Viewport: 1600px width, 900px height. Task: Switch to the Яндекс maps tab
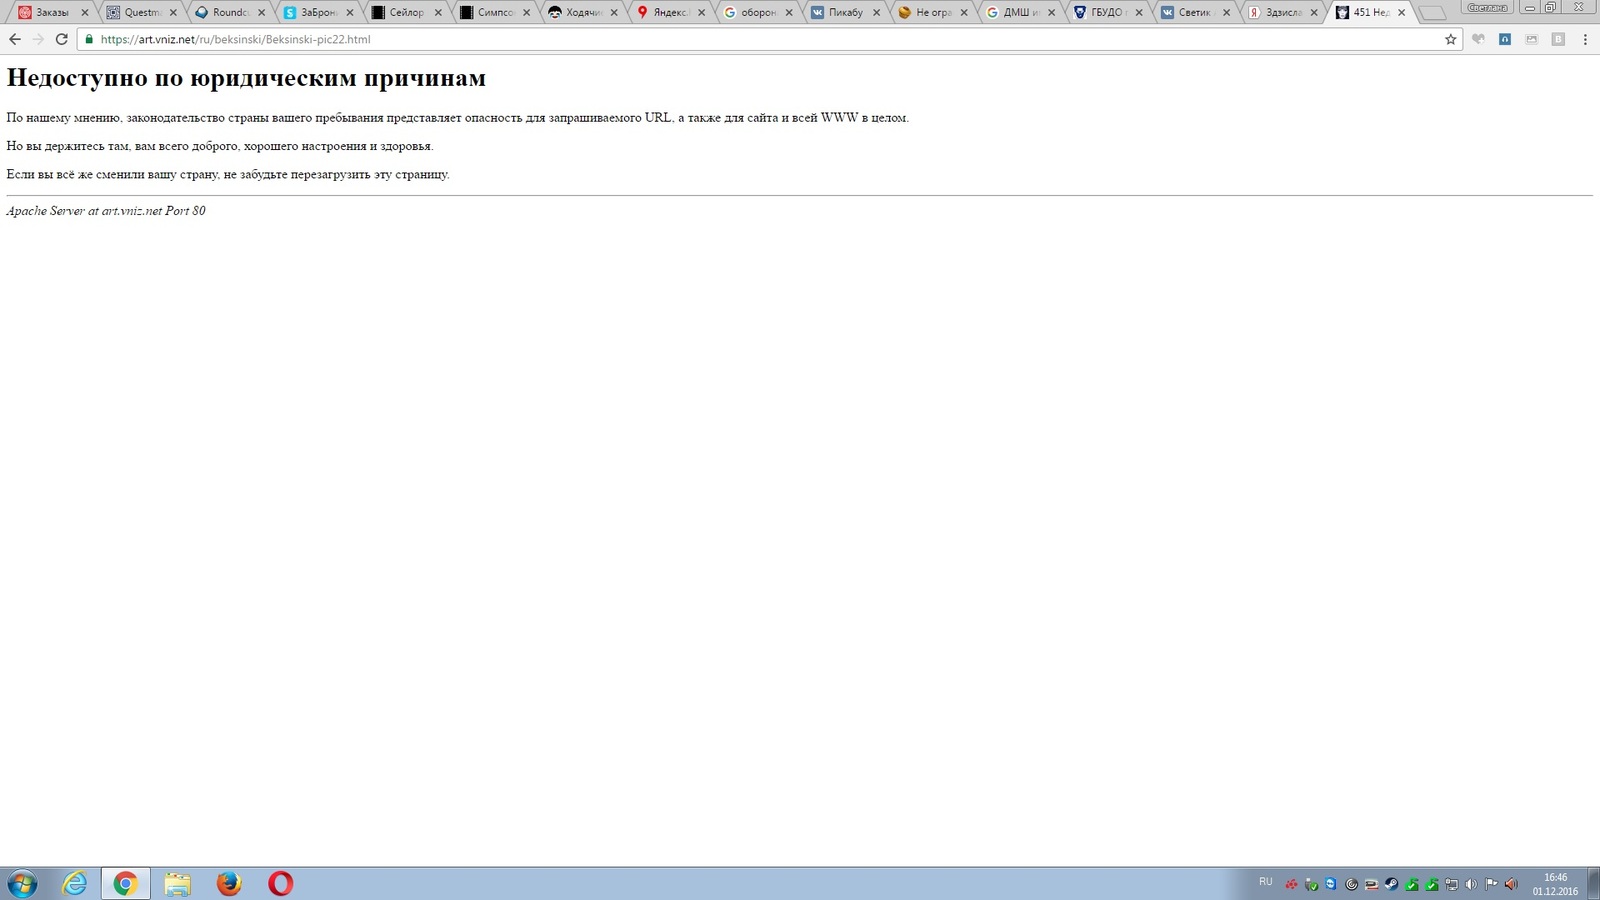point(671,12)
